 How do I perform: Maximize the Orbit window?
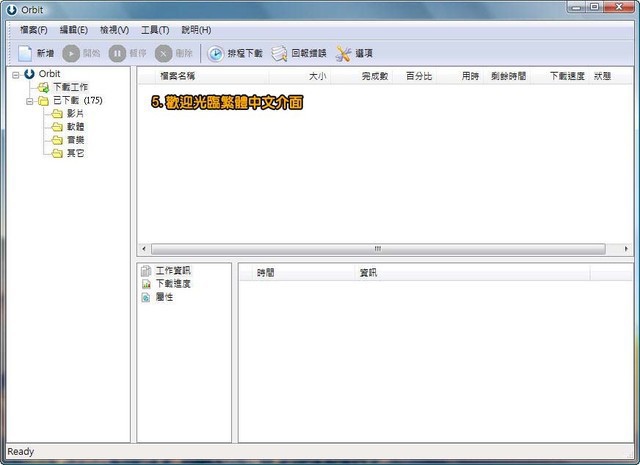pos(595,7)
